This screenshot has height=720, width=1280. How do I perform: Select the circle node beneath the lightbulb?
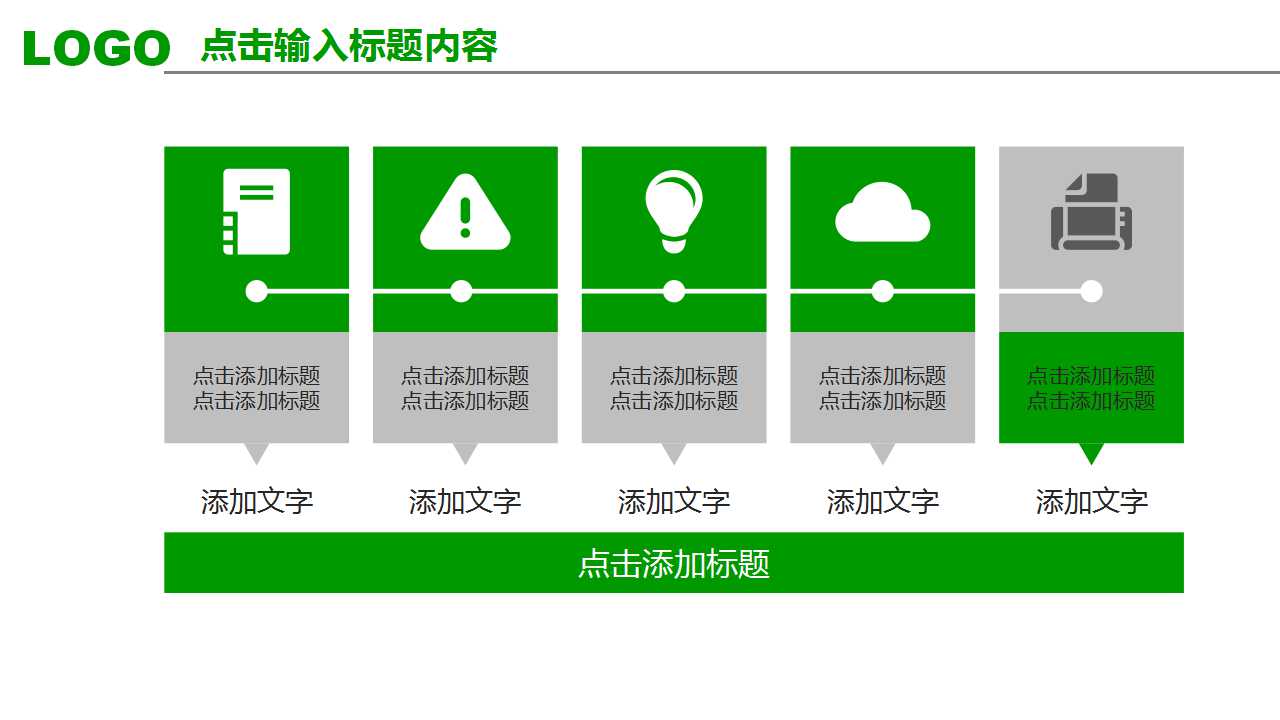point(673,292)
